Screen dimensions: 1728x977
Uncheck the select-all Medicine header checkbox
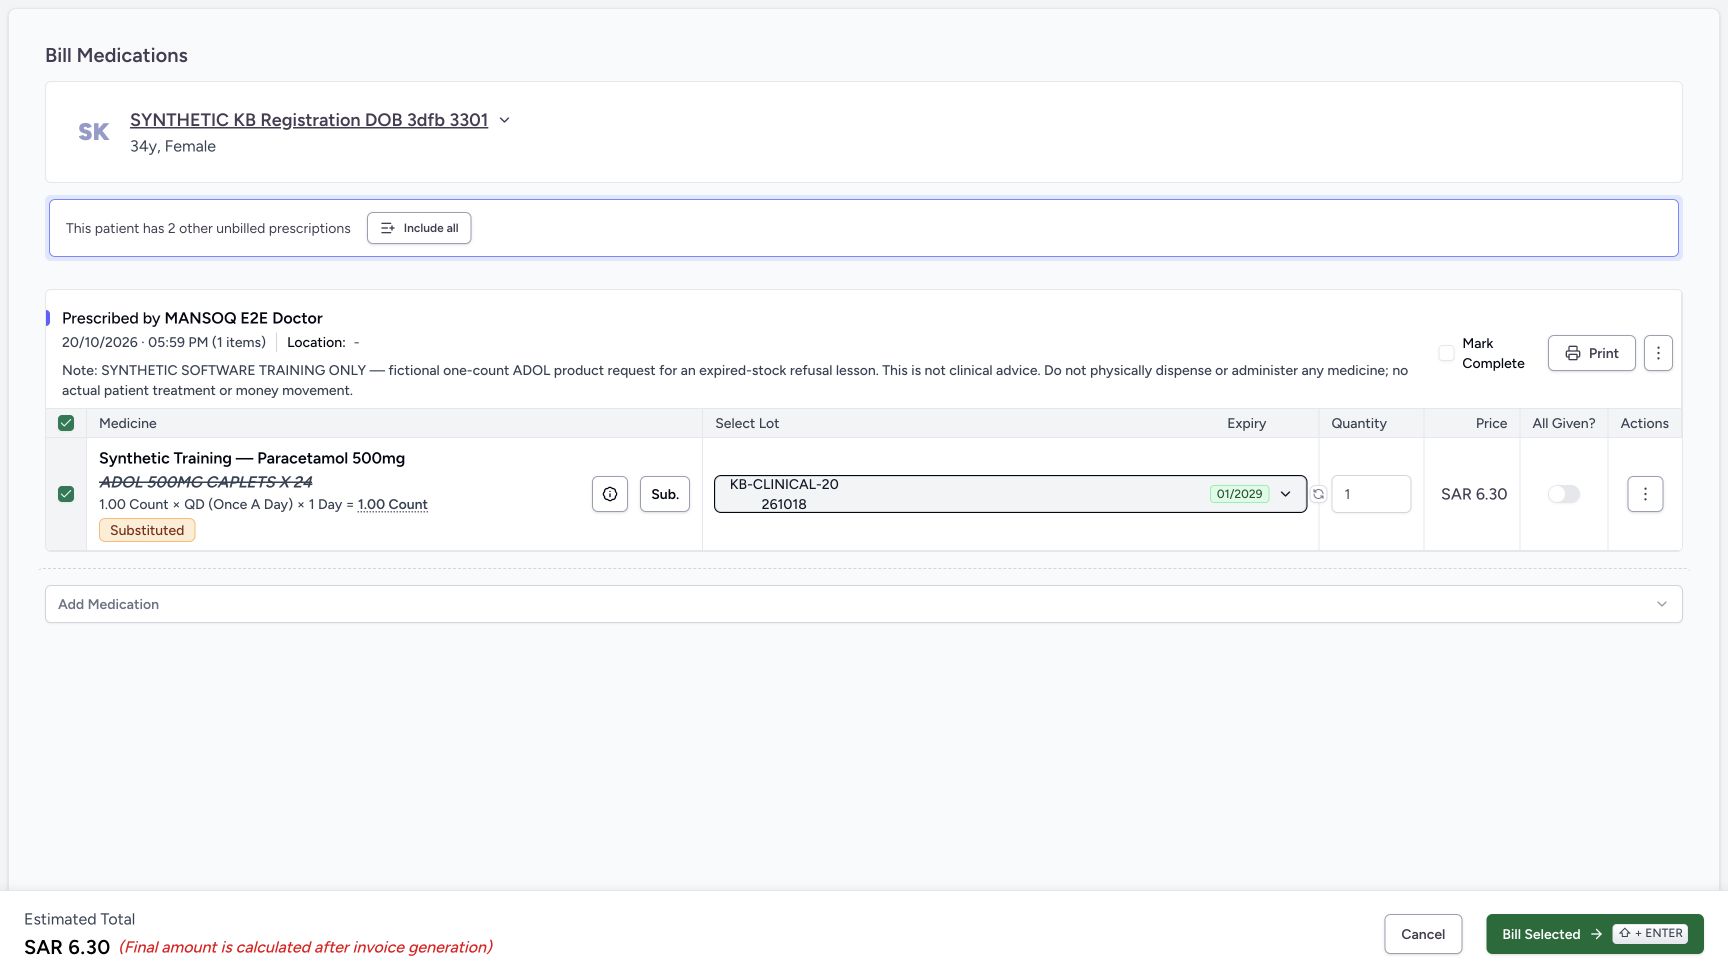[66, 423]
